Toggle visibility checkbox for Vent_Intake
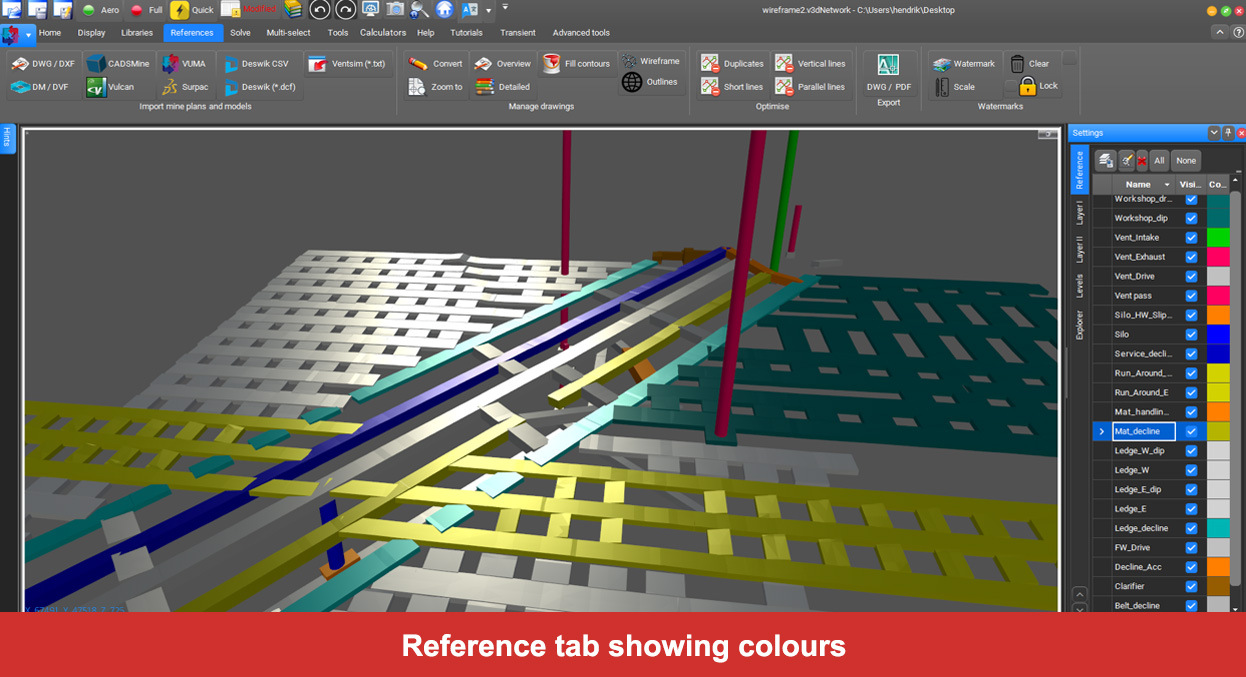This screenshot has height=677, width=1246. pyautogui.click(x=1191, y=238)
